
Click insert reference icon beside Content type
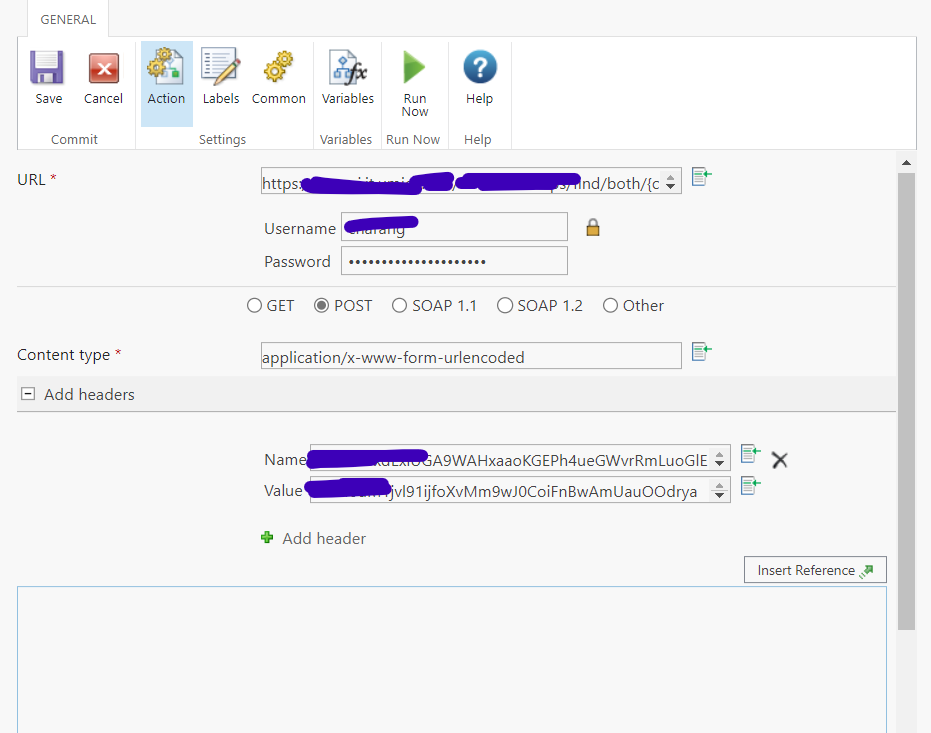[701, 351]
